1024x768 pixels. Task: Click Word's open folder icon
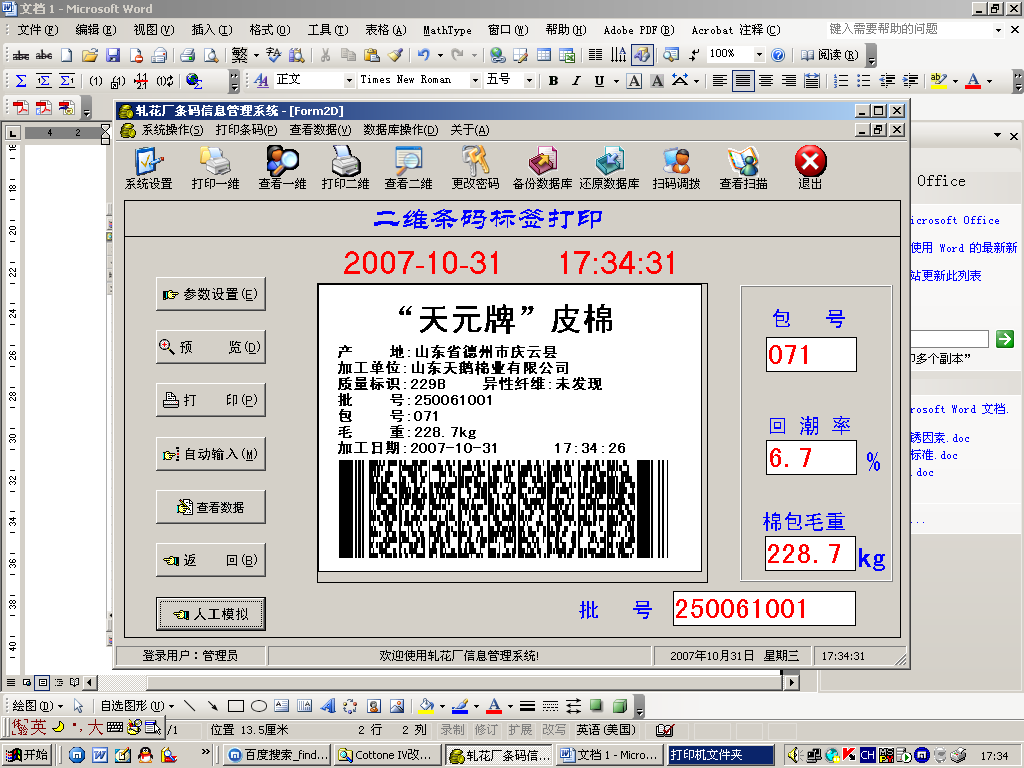pos(90,55)
